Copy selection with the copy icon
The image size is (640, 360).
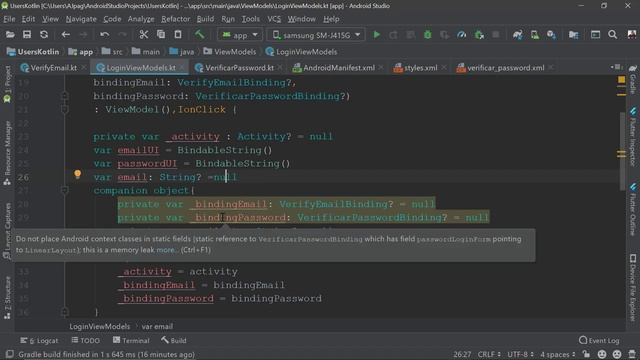161,35
